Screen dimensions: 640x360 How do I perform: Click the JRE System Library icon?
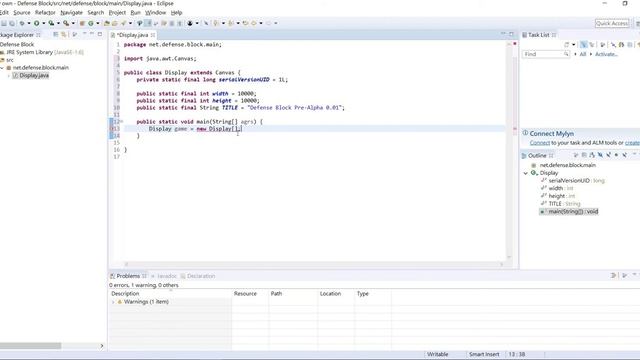[2, 52]
